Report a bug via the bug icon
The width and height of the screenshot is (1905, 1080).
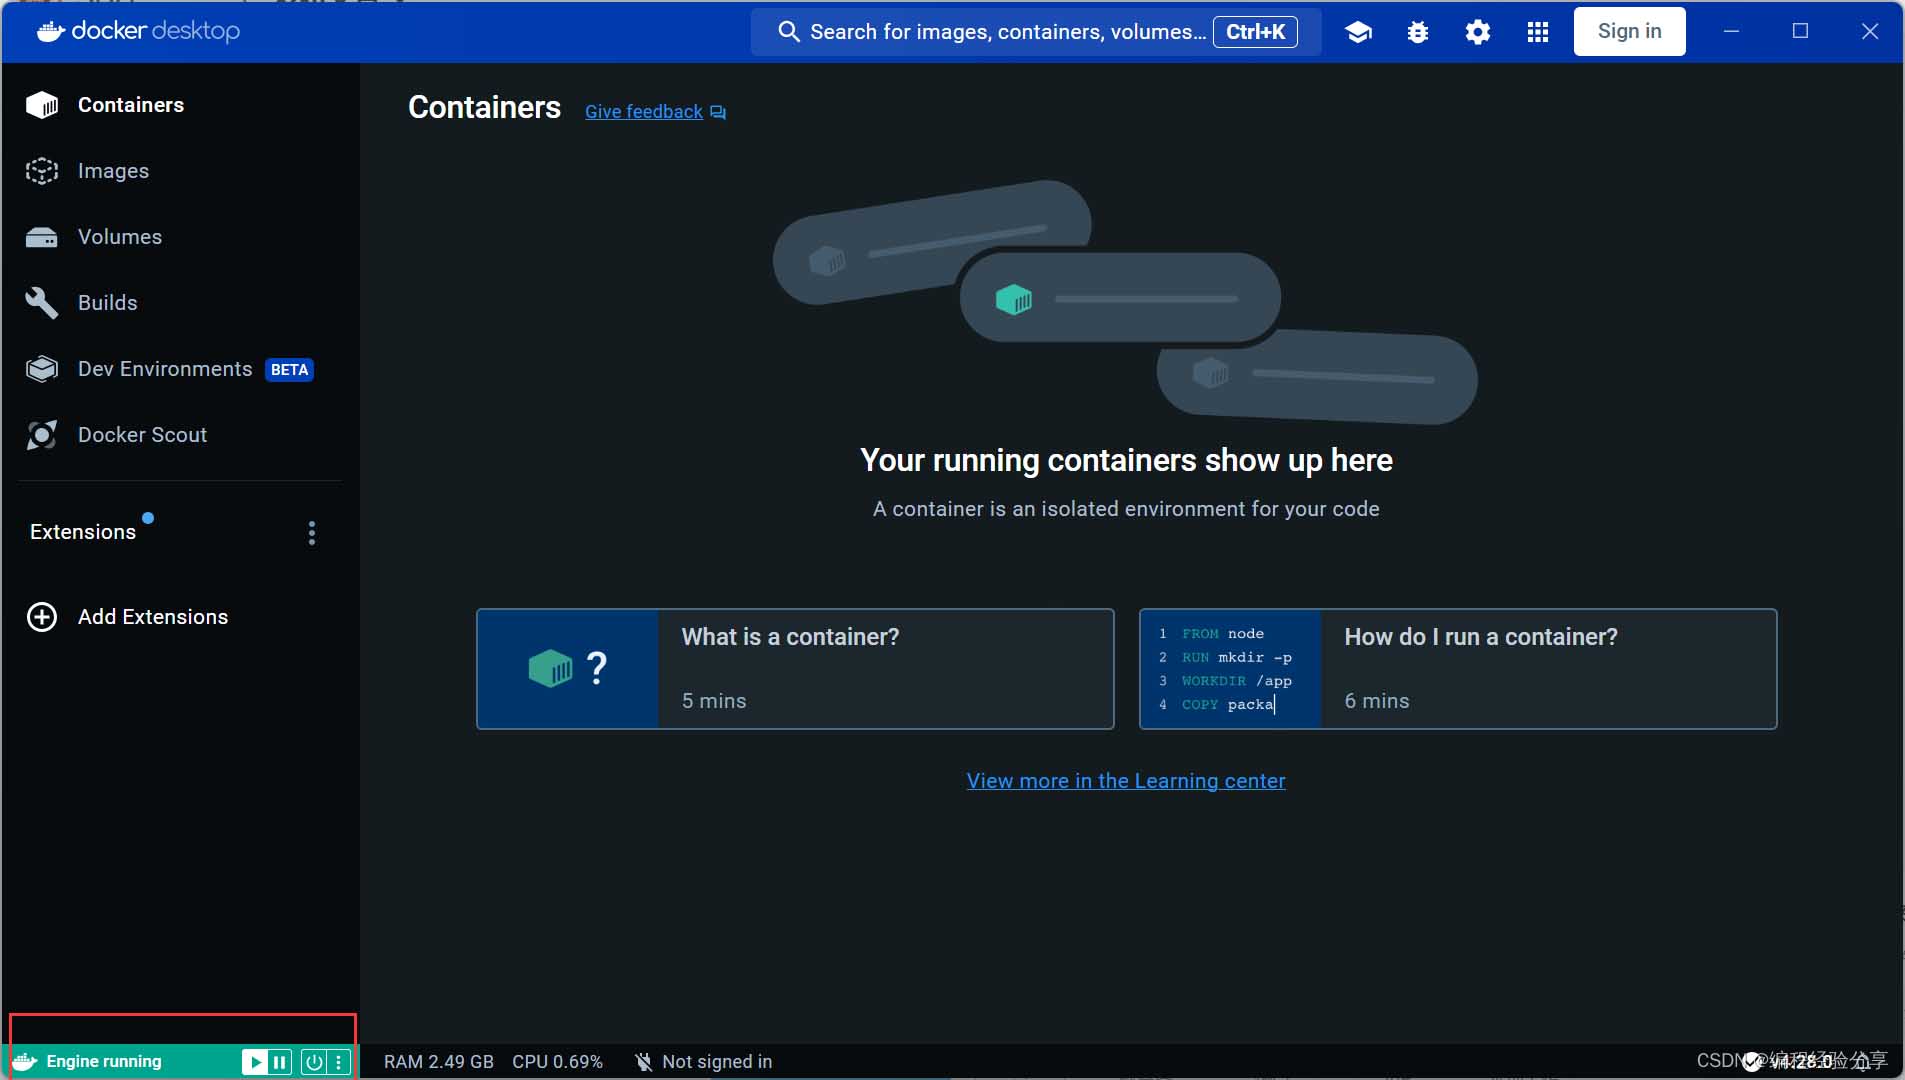1419,31
